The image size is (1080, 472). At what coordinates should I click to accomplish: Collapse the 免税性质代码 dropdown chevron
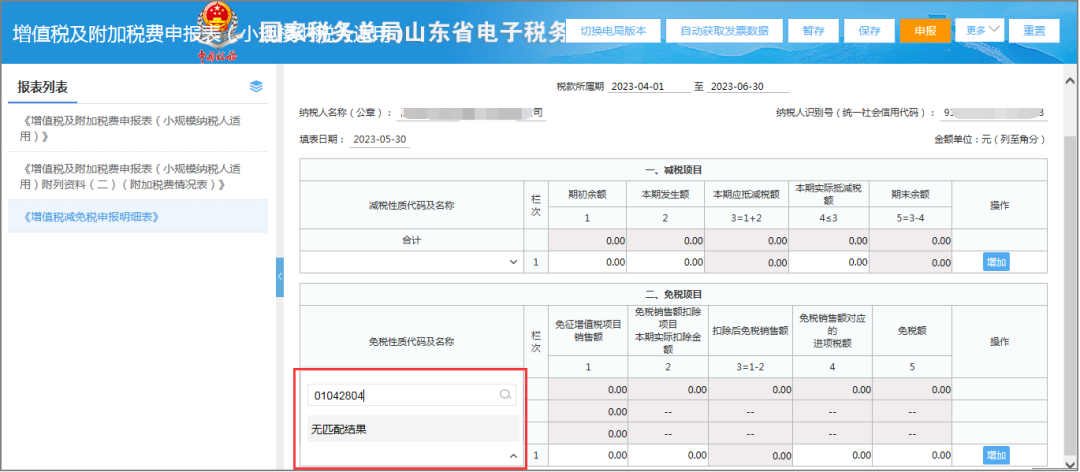pyautogui.click(x=513, y=455)
